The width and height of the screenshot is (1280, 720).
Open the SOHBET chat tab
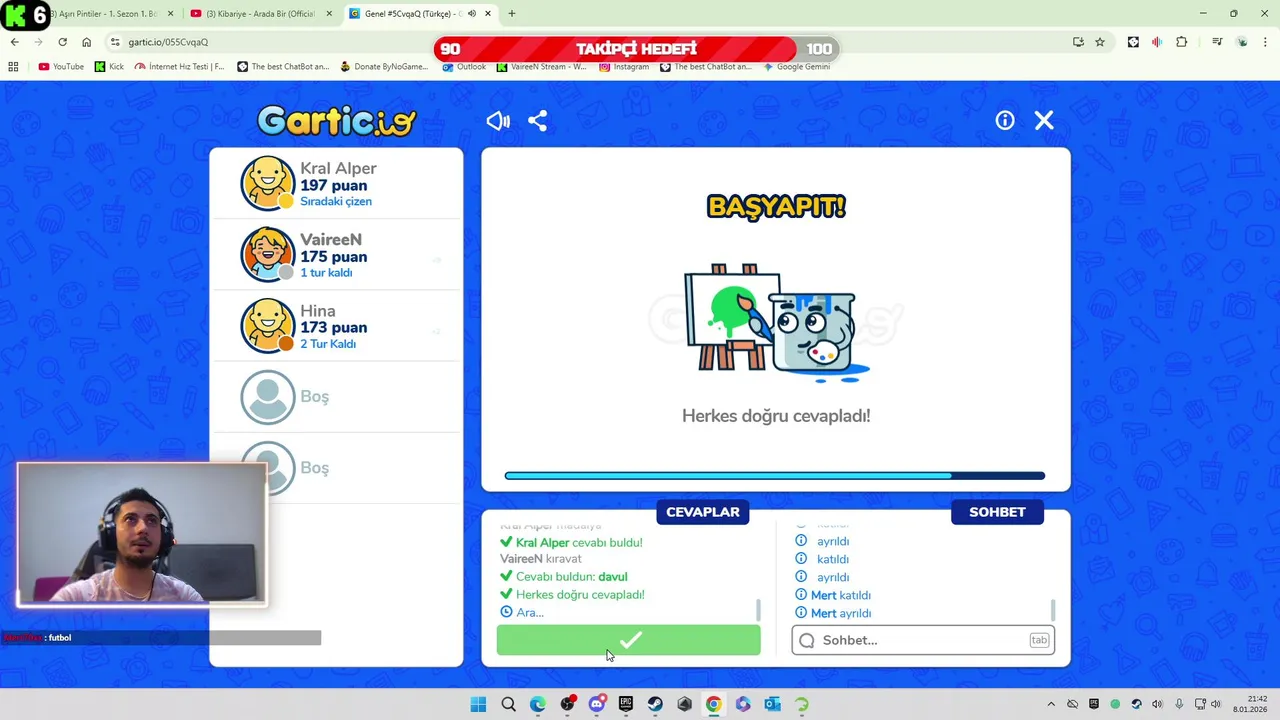click(x=997, y=512)
